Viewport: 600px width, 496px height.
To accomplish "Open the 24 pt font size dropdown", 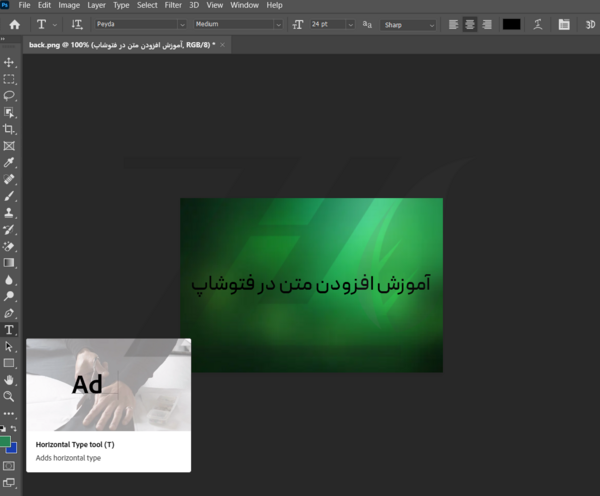I will [x=351, y=24].
